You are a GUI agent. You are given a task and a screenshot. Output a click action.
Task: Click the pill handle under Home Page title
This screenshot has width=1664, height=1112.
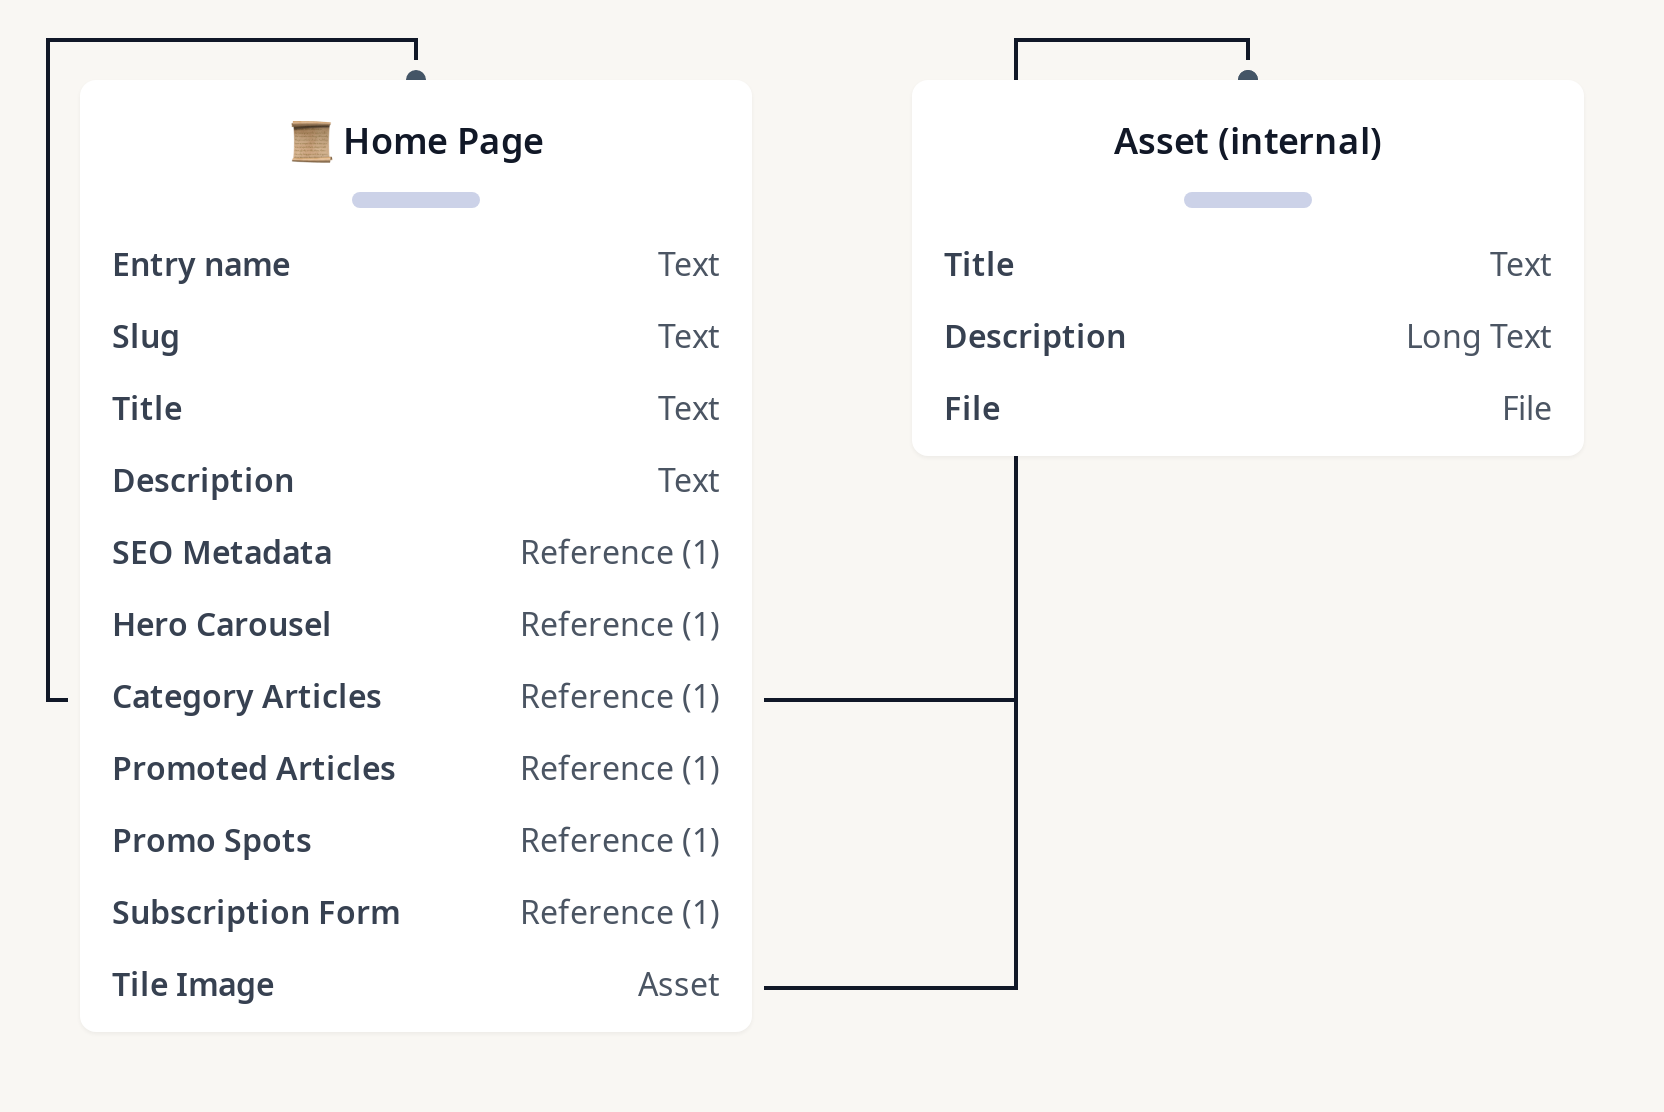pyautogui.click(x=416, y=200)
